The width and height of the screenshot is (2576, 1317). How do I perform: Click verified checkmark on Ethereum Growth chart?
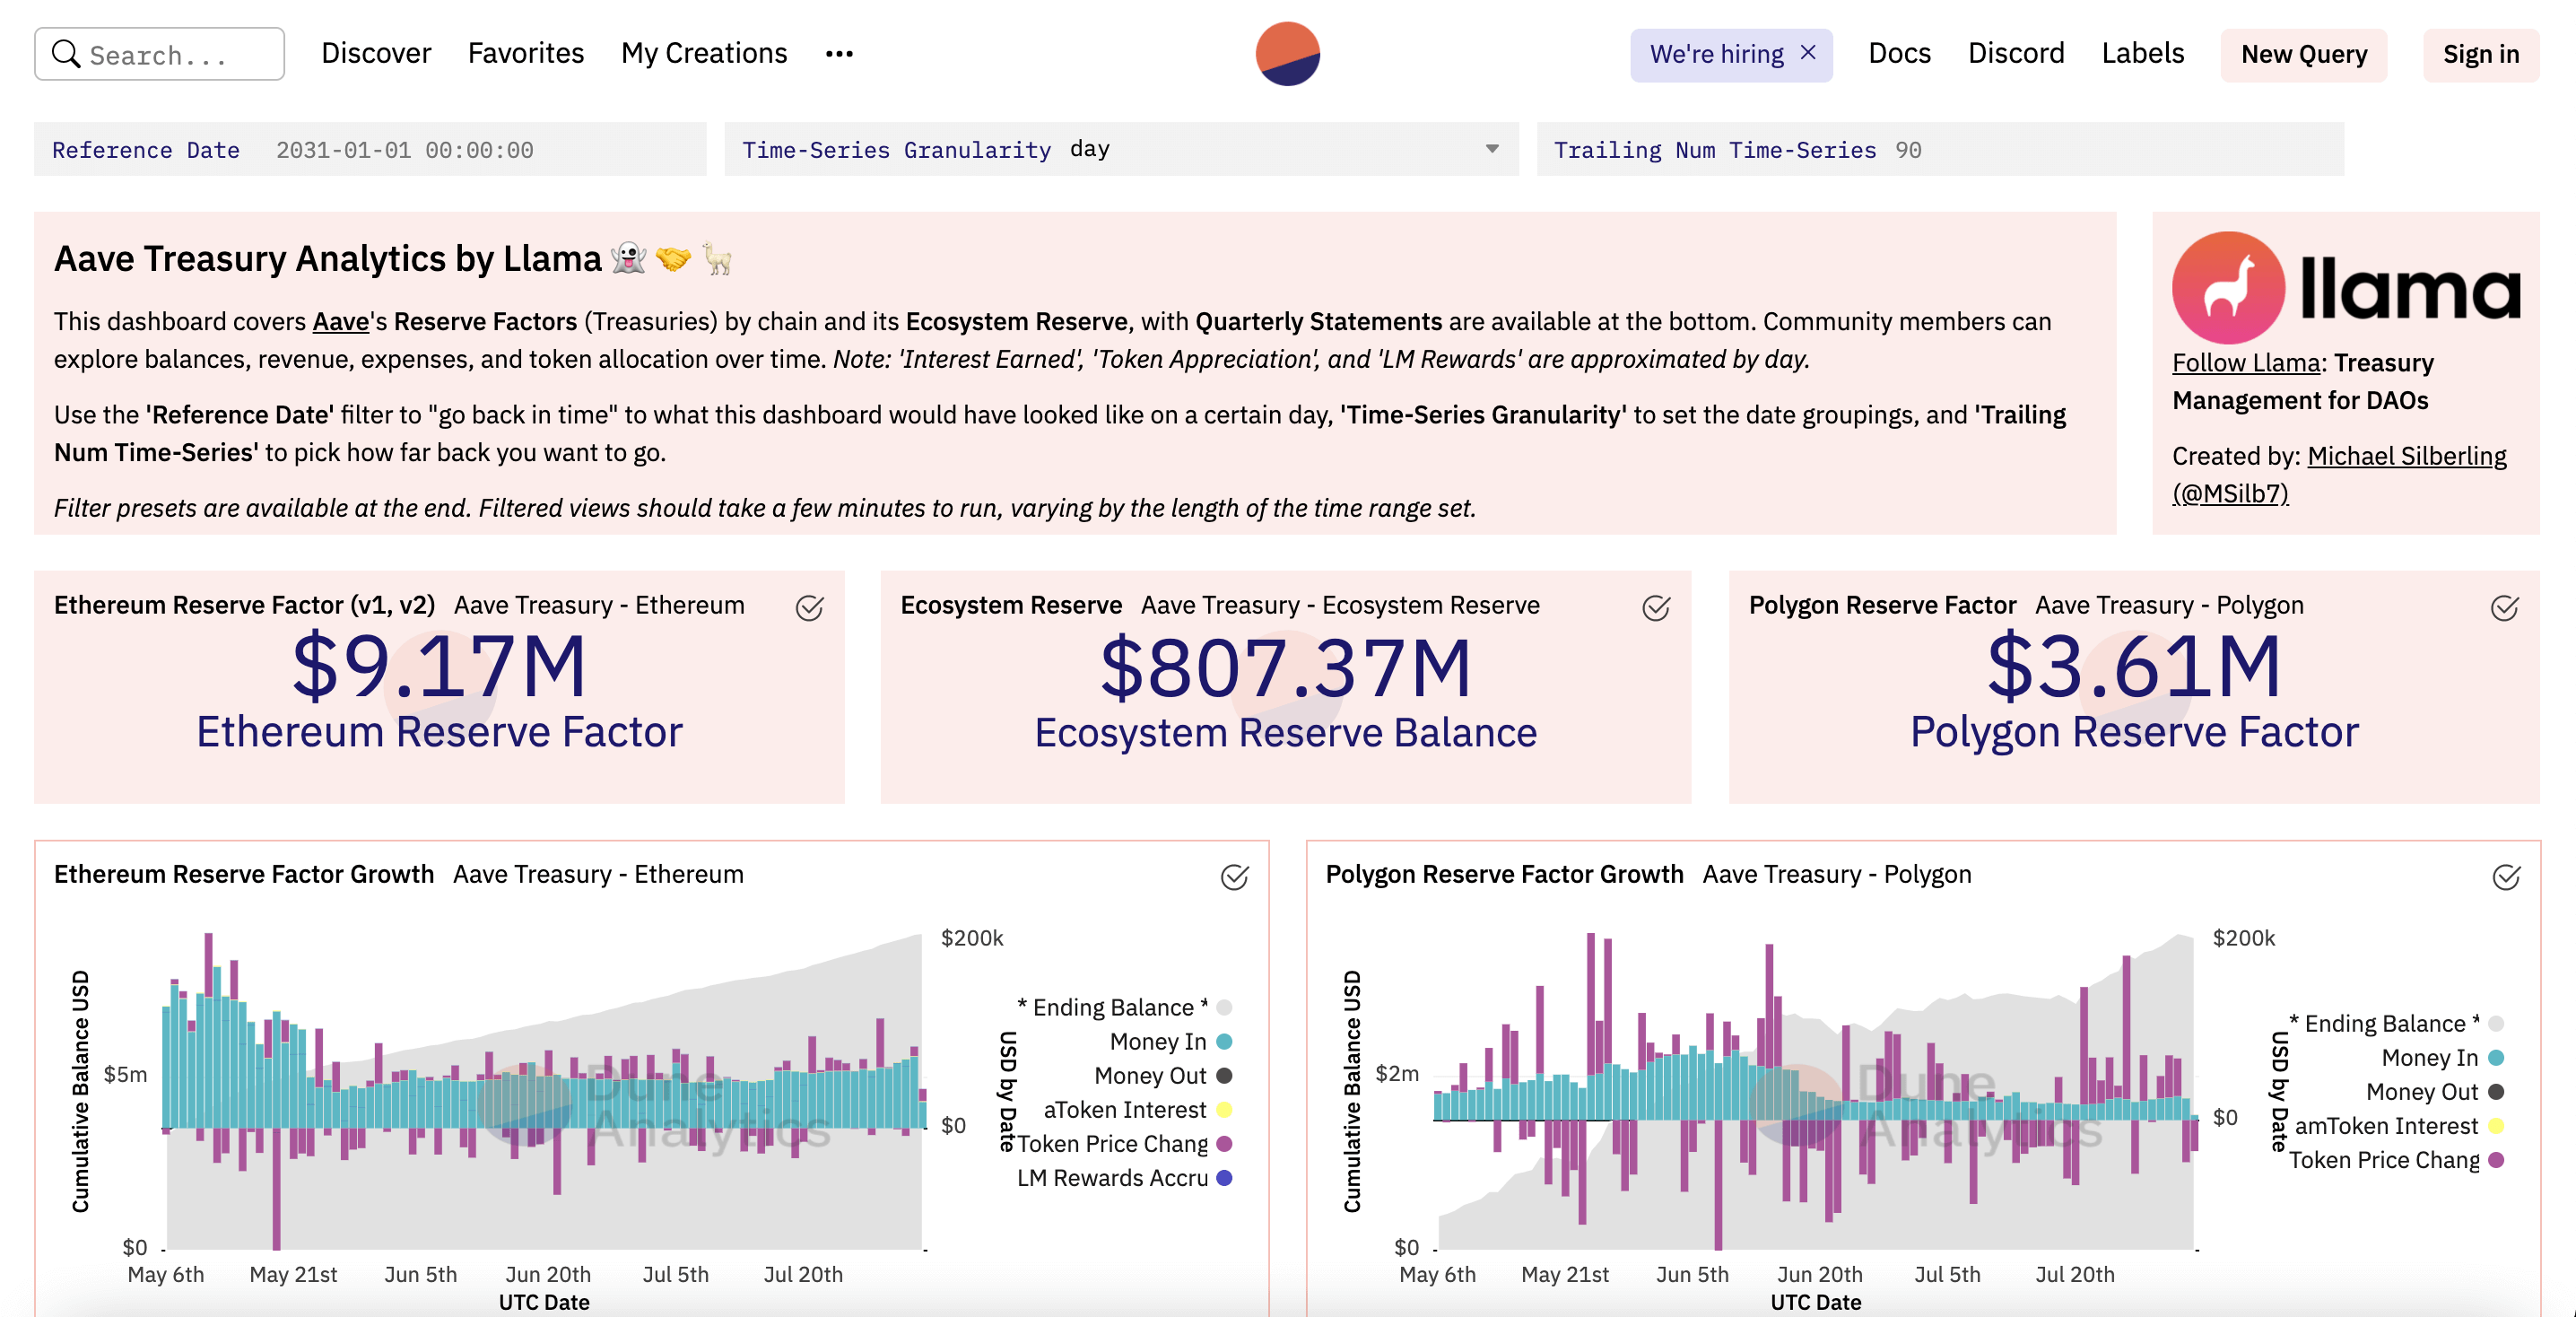(x=1234, y=877)
